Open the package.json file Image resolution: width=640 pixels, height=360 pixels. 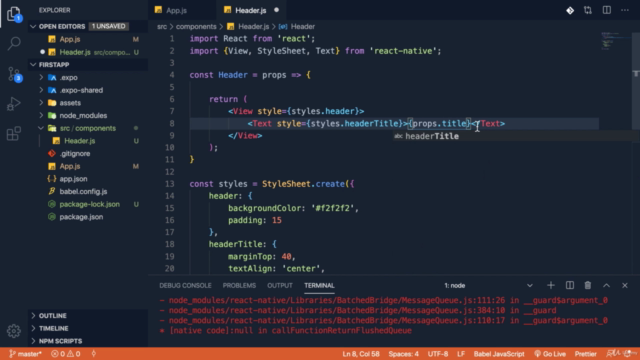click(88, 216)
